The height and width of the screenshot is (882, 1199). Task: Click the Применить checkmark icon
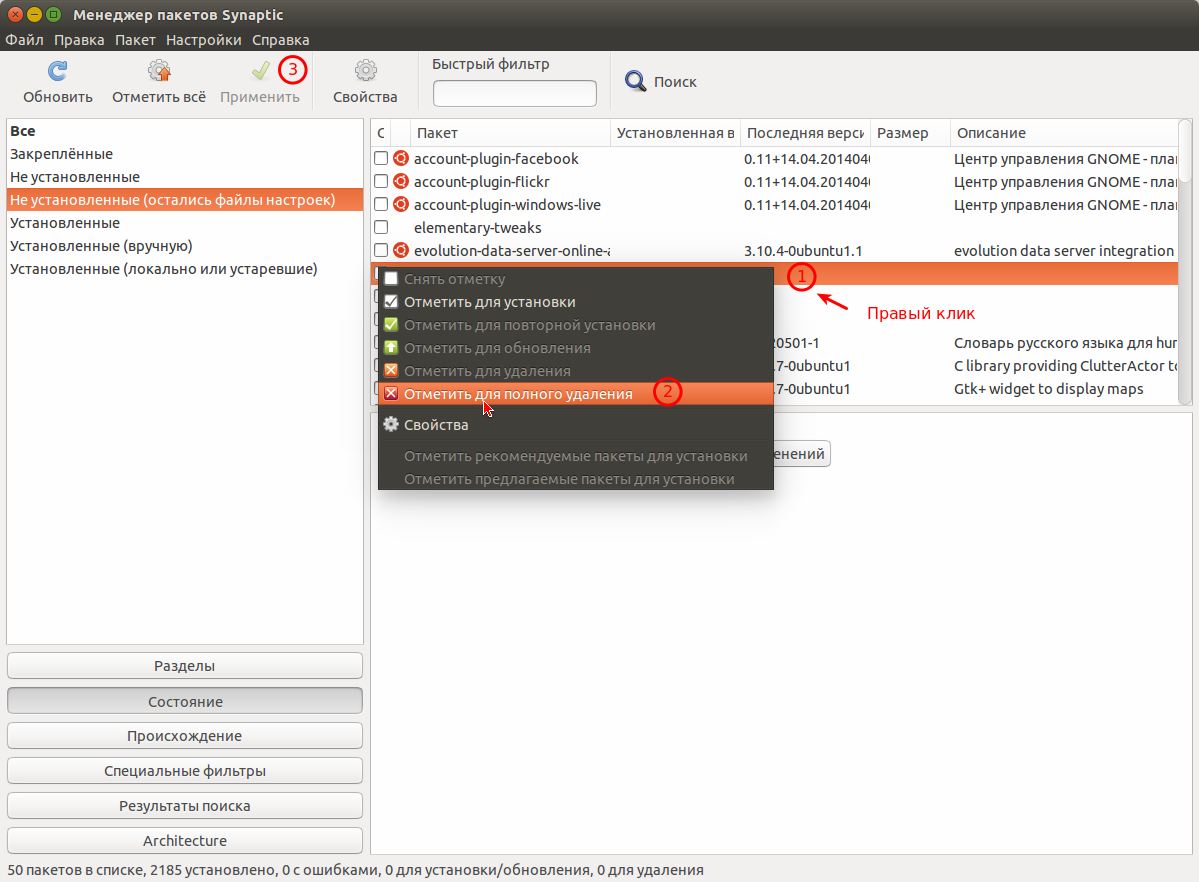click(260, 71)
